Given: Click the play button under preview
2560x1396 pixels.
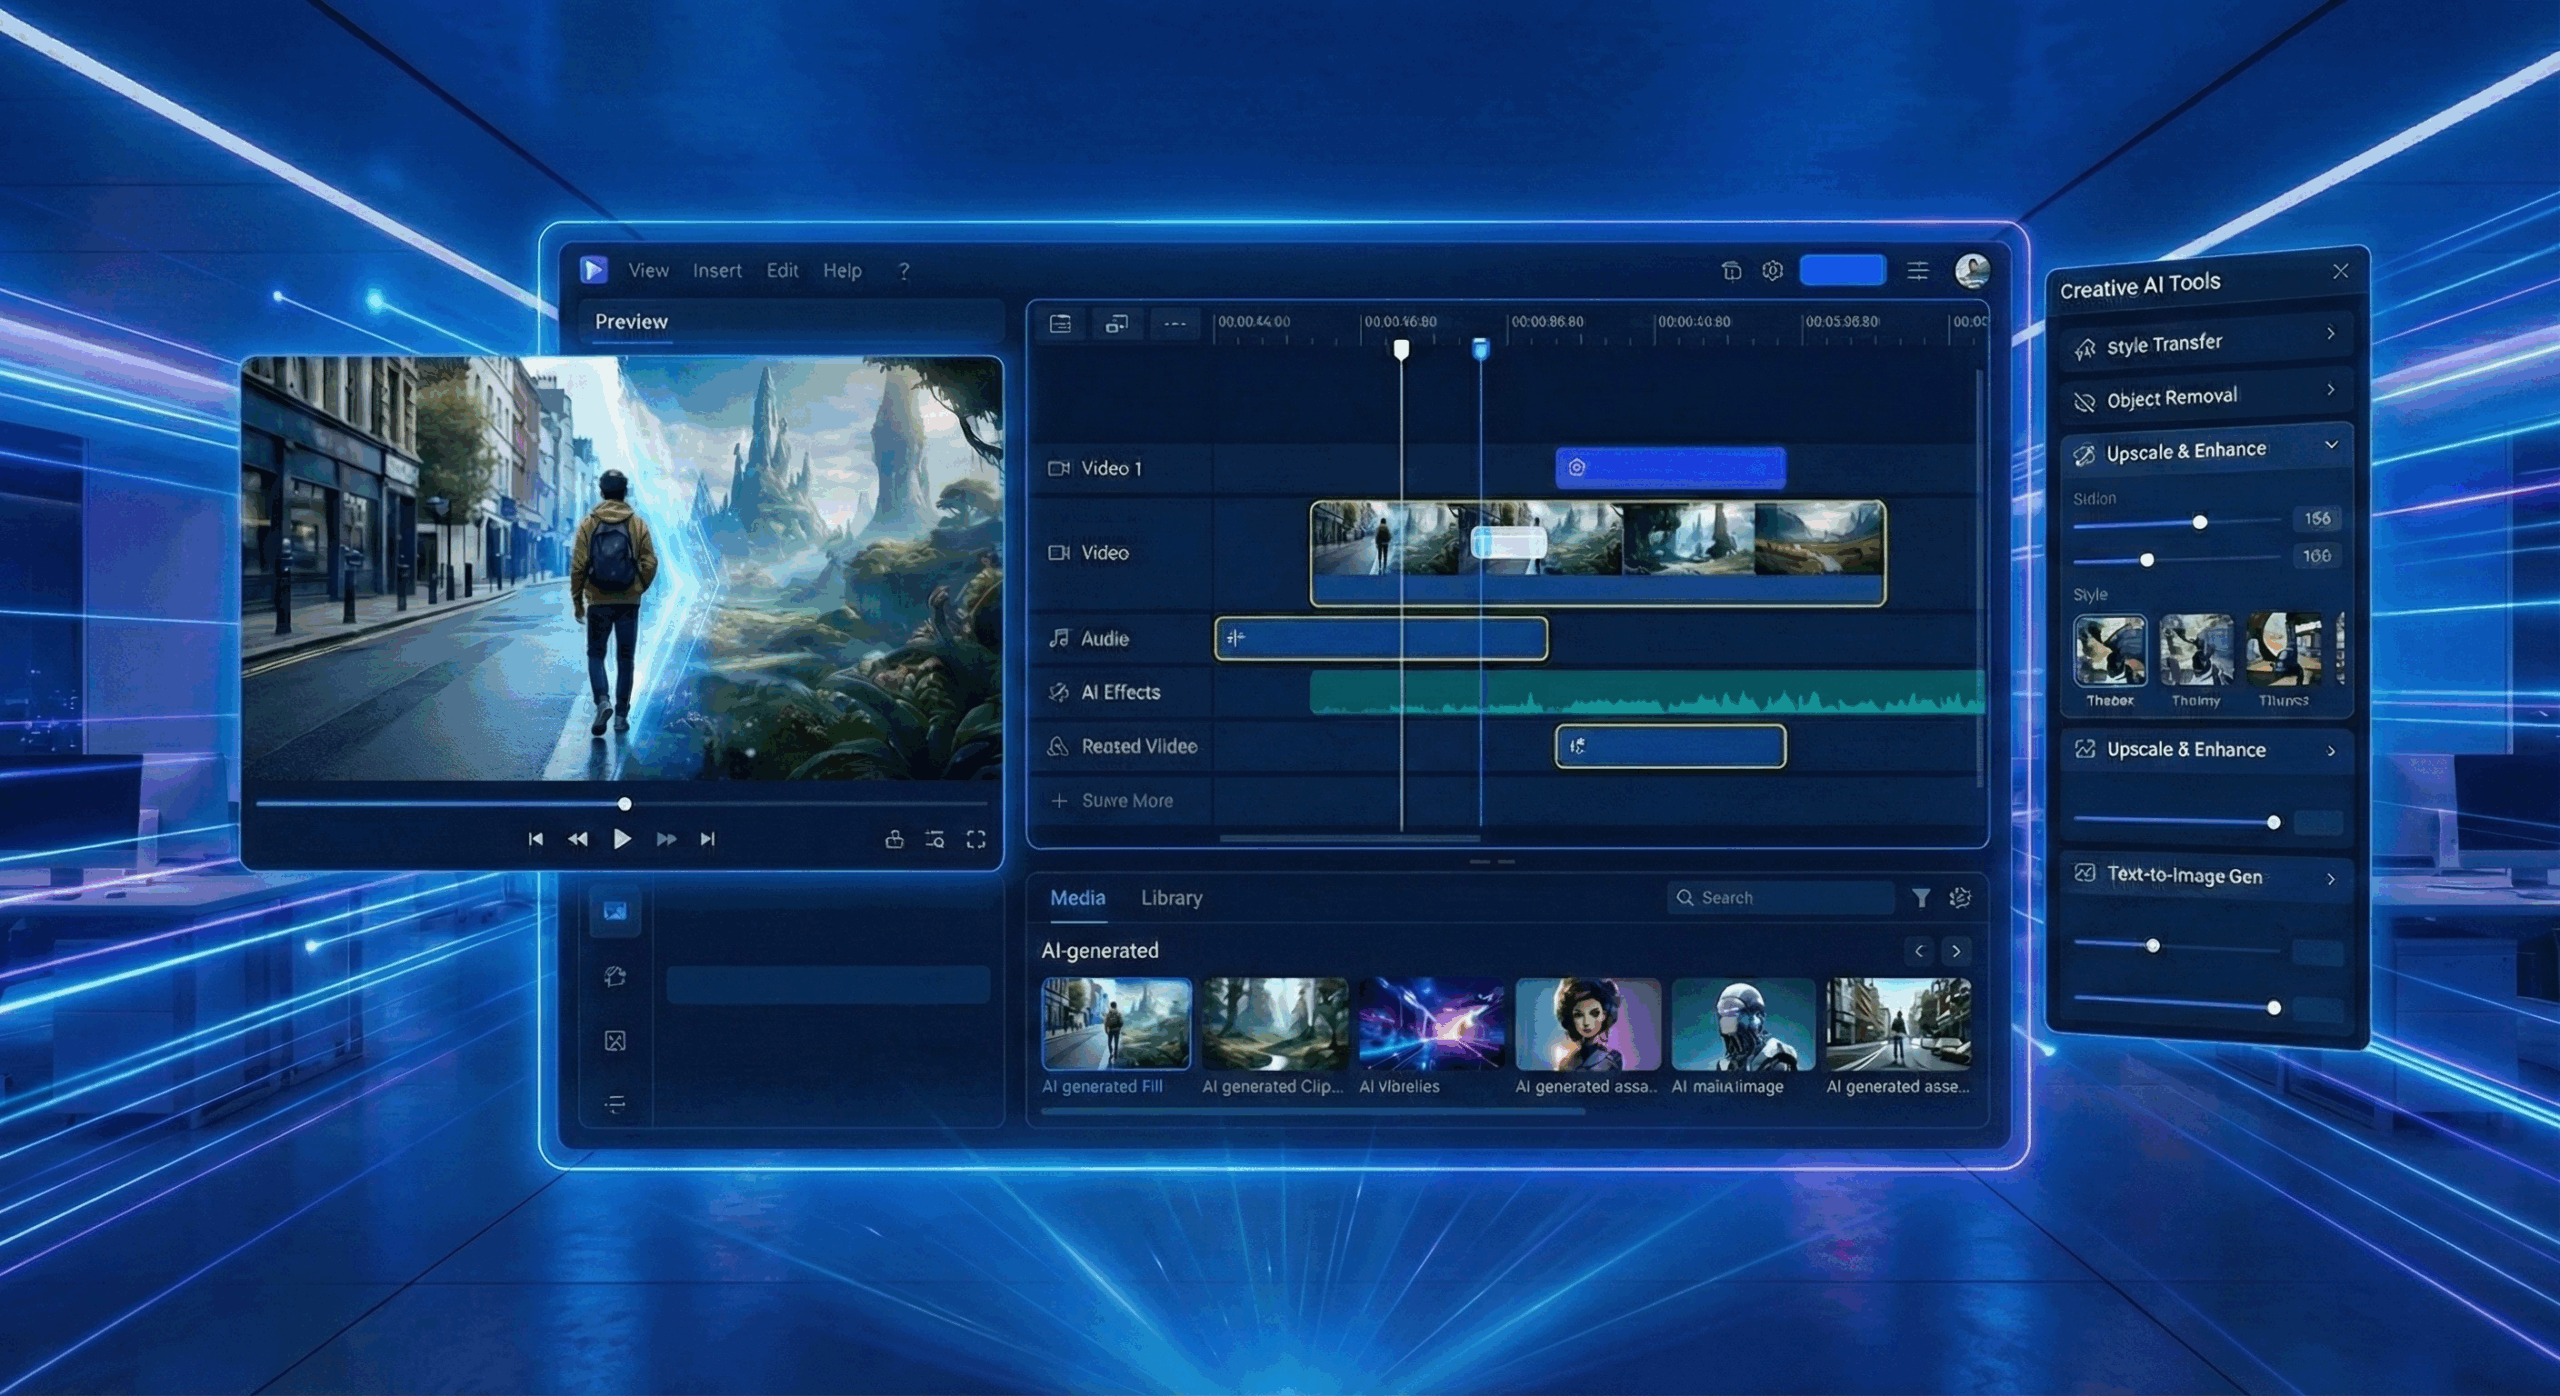Looking at the screenshot, I should (622, 839).
